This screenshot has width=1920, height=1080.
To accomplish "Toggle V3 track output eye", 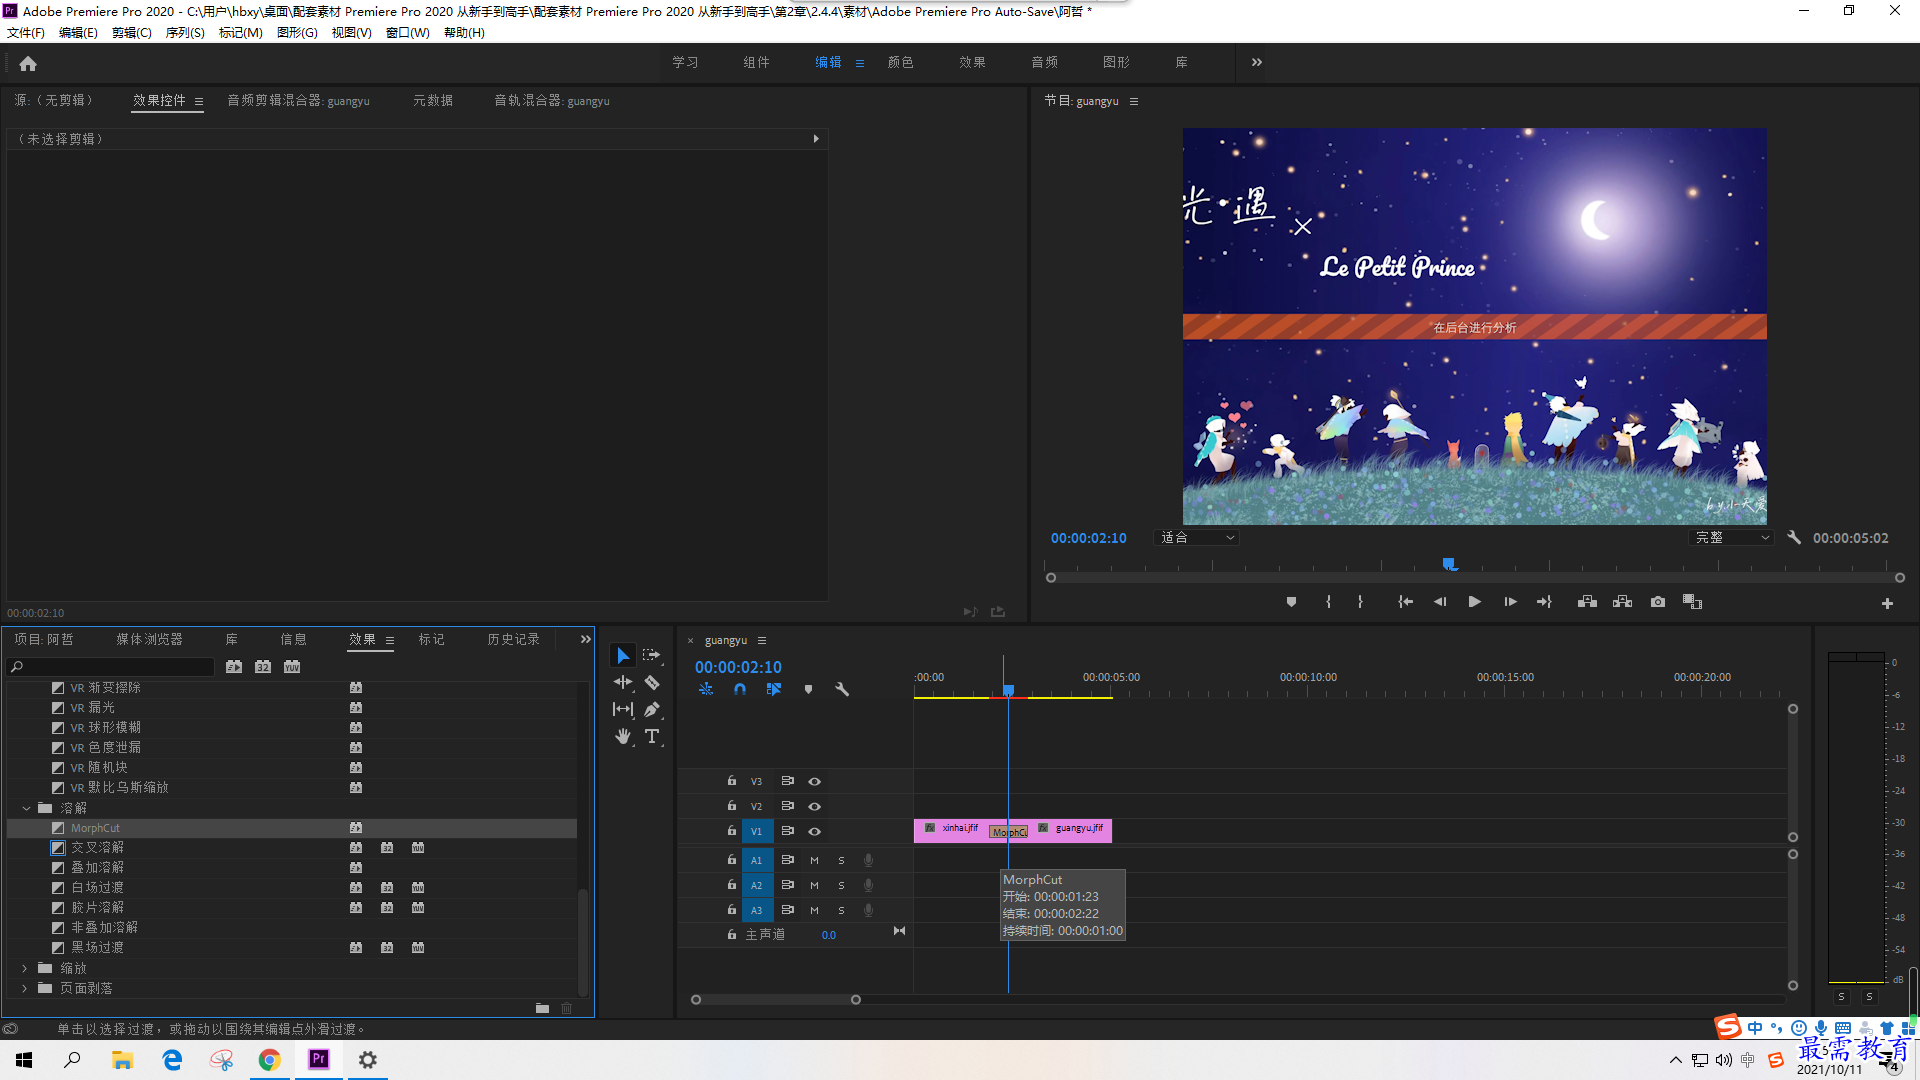I will 815,781.
